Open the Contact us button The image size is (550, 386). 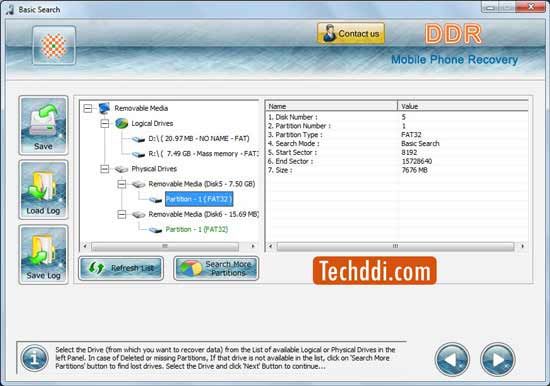351,34
